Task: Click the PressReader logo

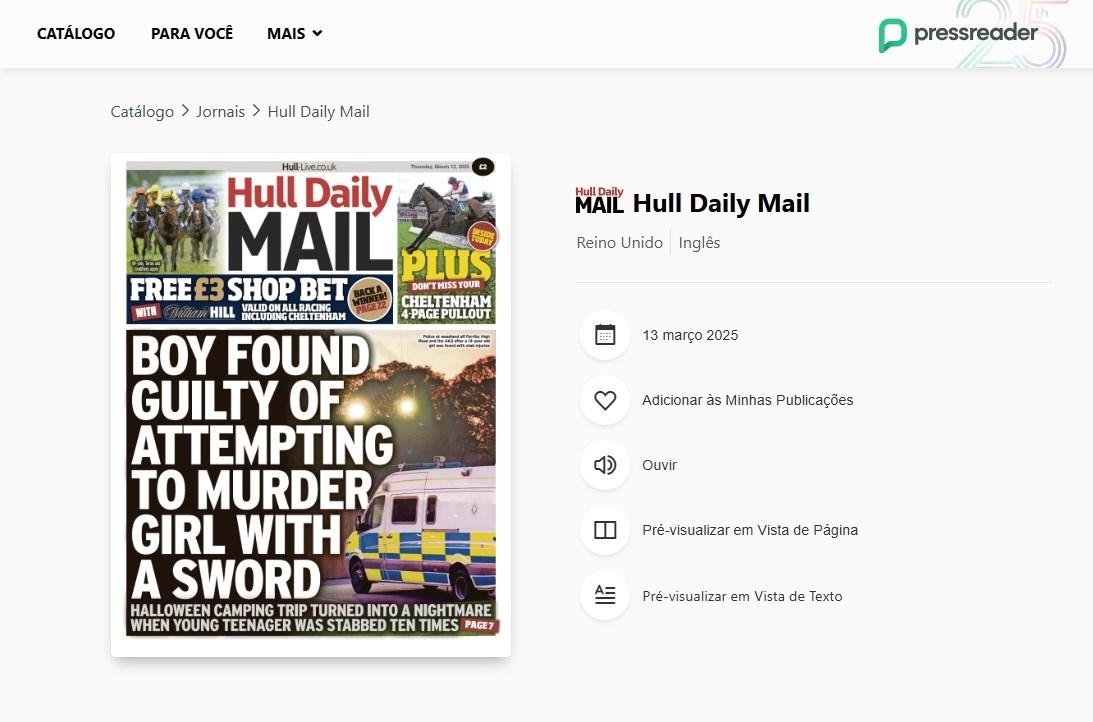Action: [958, 35]
